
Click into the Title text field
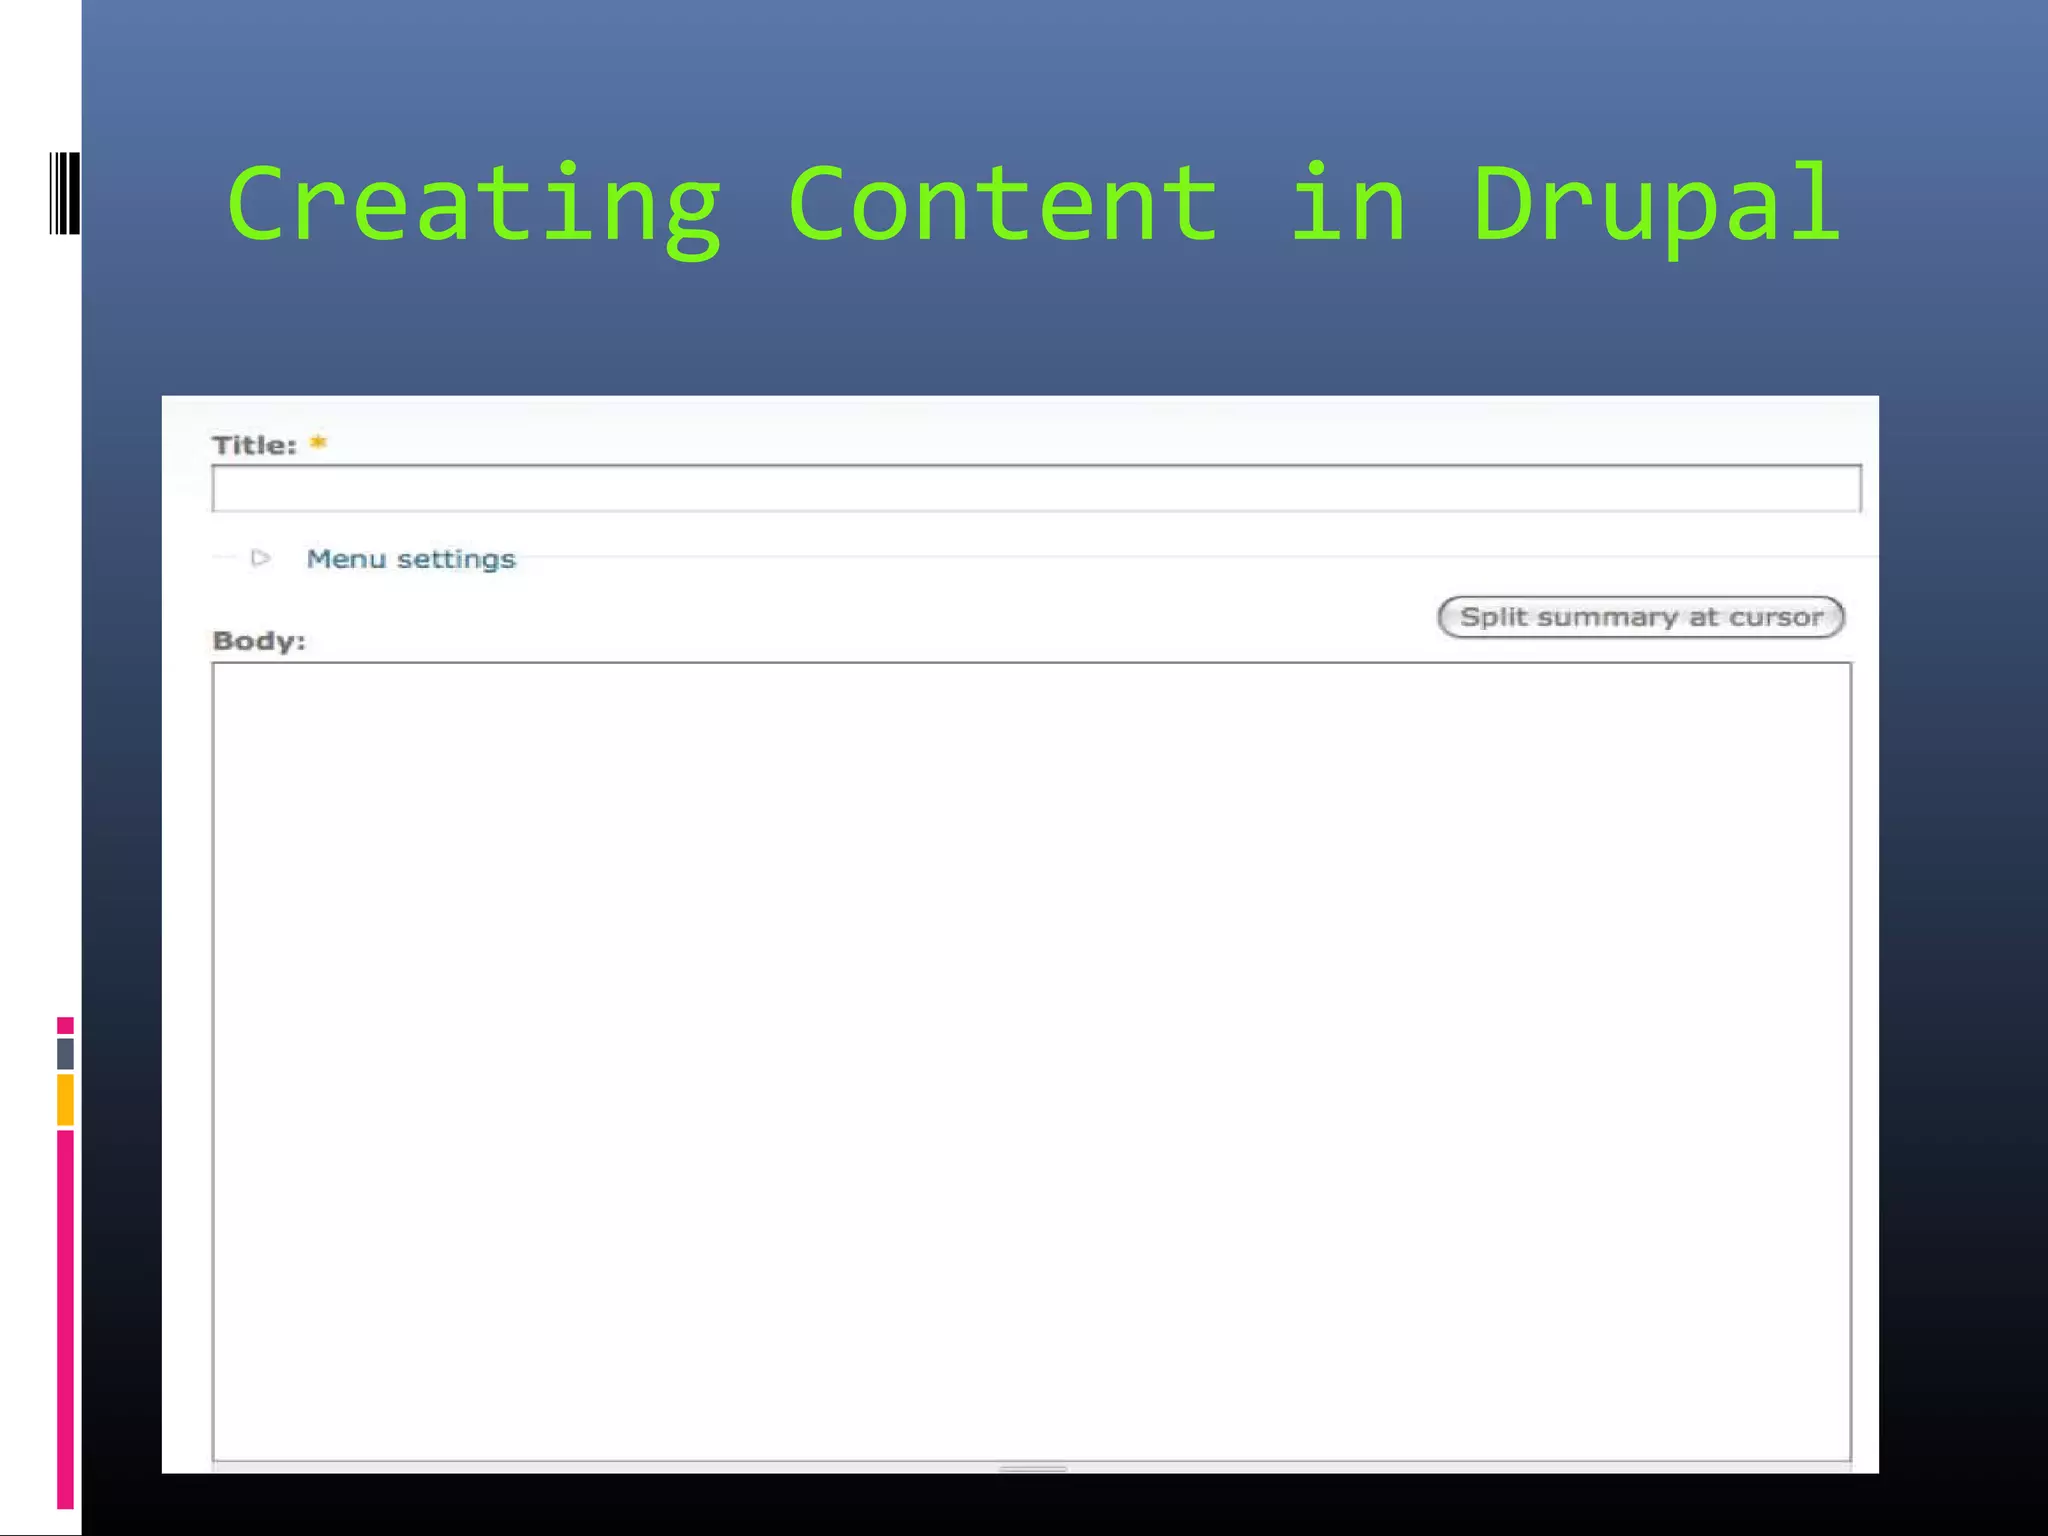click(x=1035, y=489)
